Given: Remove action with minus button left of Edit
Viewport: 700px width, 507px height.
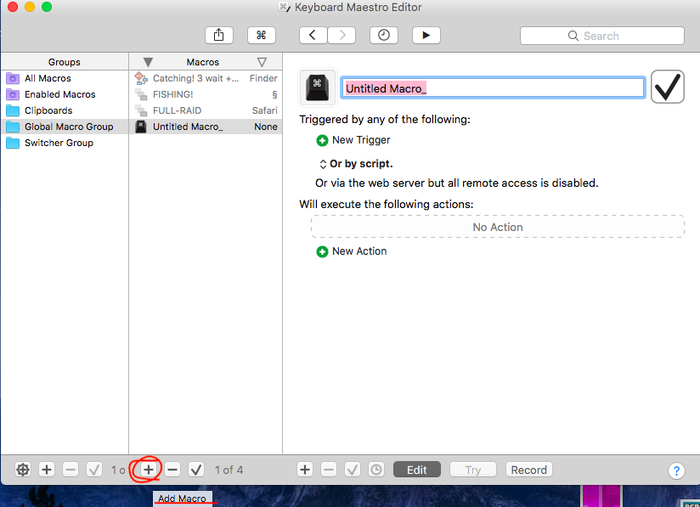Looking at the screenshot, I should point(329,470).
